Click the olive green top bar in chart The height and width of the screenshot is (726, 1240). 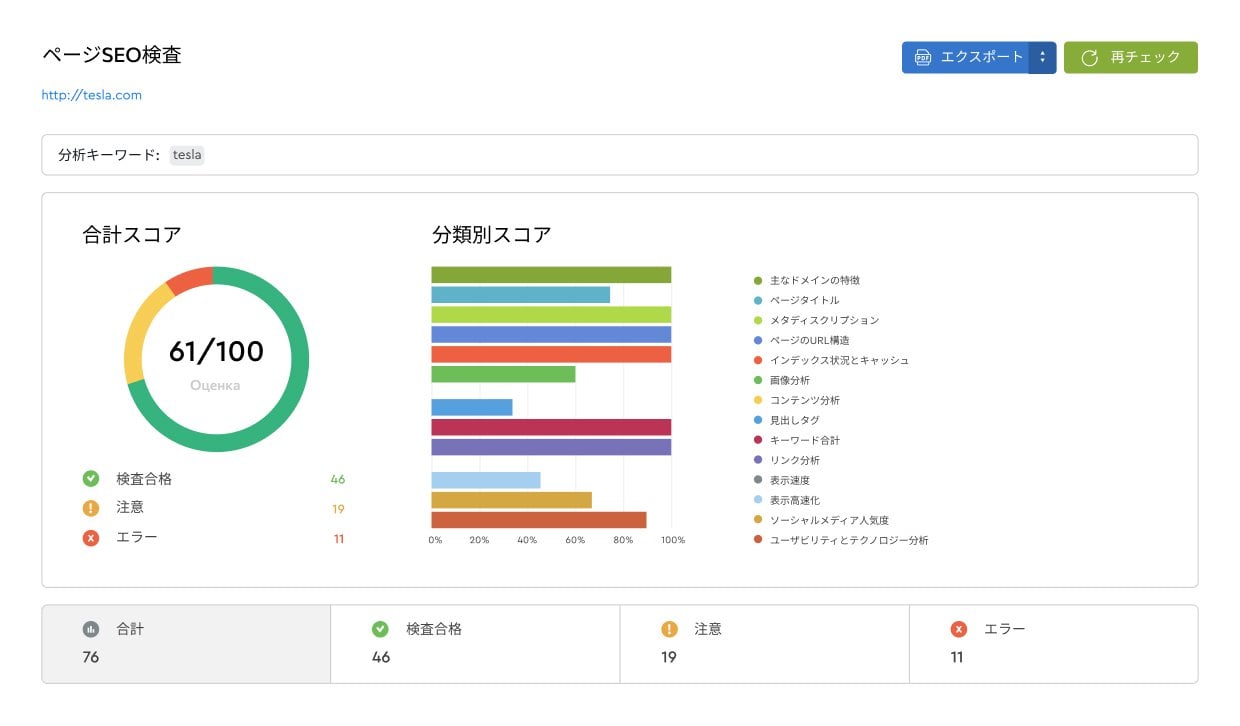pyautogui.click(x=551, y=275)
